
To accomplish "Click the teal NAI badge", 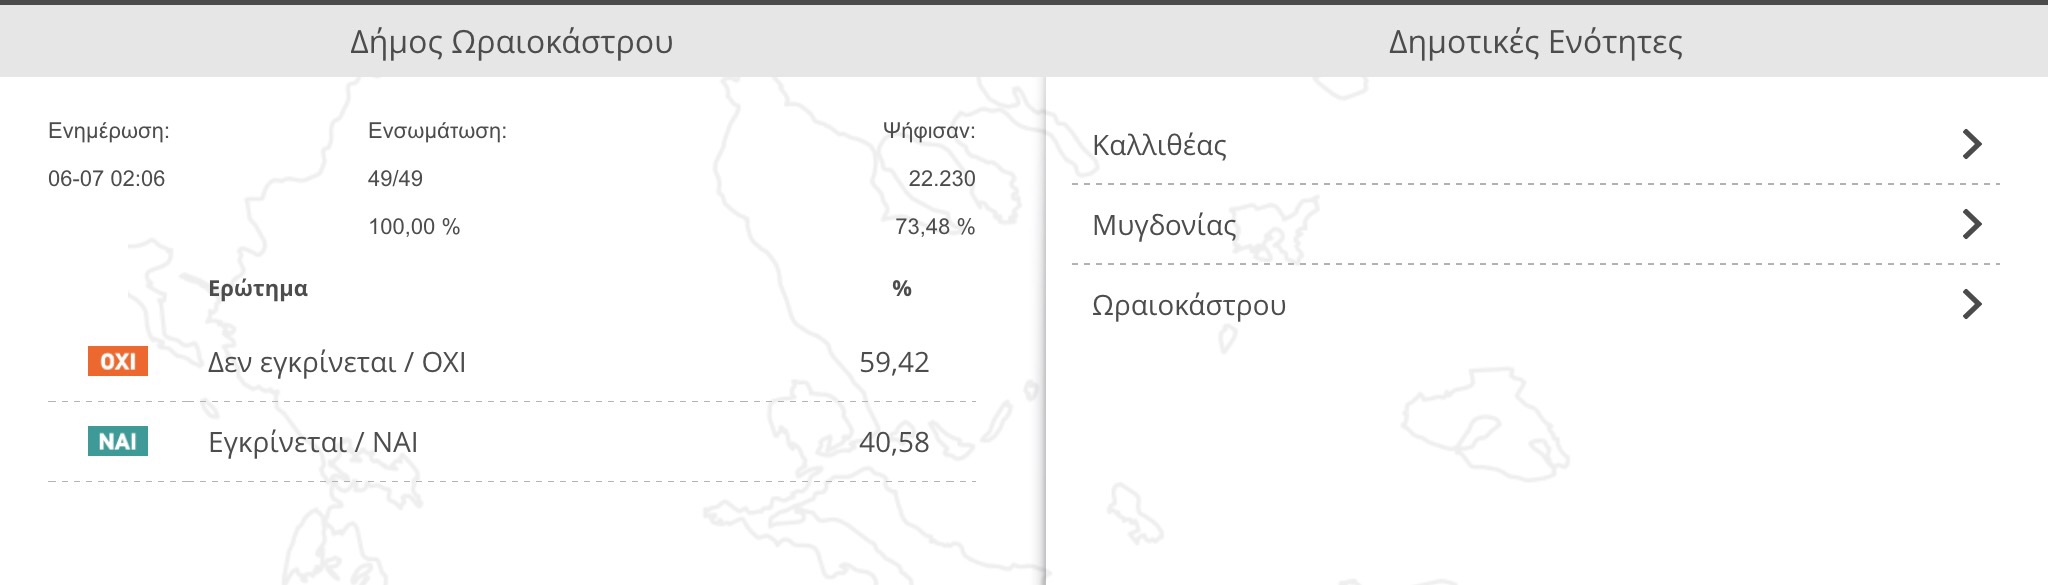I will pyautogui.click(x=118, y=441).
